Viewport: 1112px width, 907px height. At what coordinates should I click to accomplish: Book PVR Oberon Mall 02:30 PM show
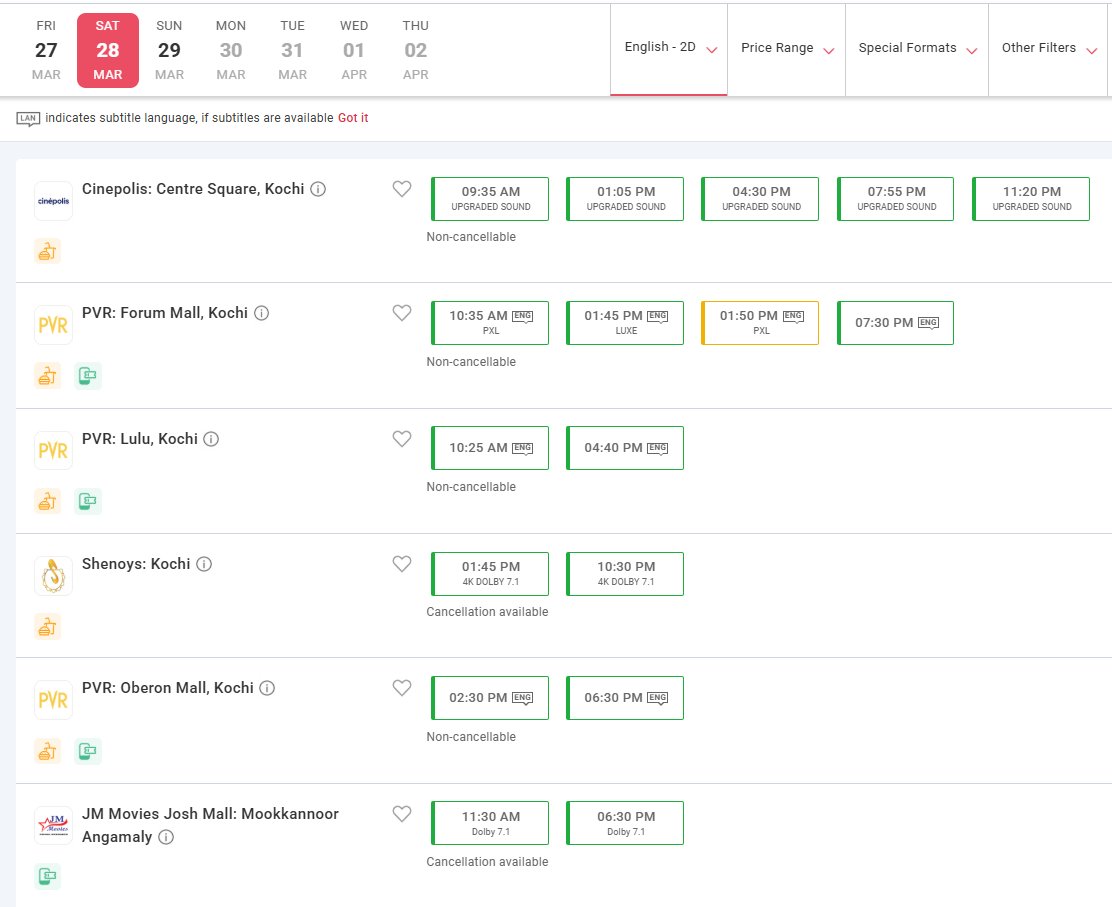pos(490,698)
